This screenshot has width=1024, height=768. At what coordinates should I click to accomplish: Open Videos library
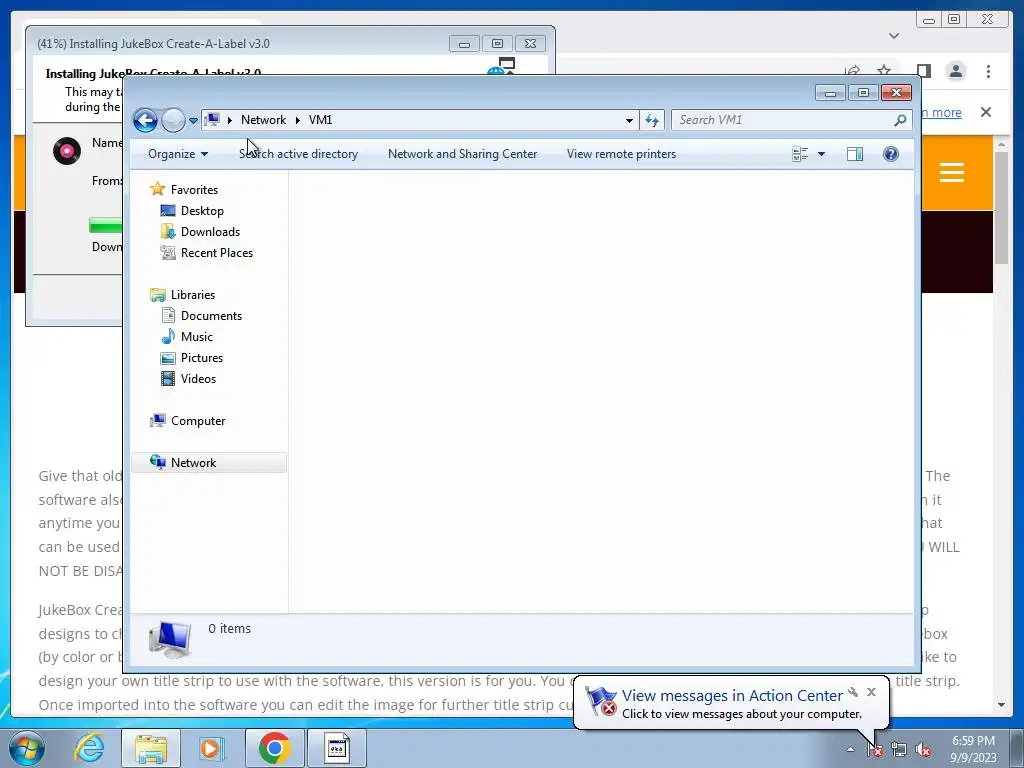pos(198,379)
